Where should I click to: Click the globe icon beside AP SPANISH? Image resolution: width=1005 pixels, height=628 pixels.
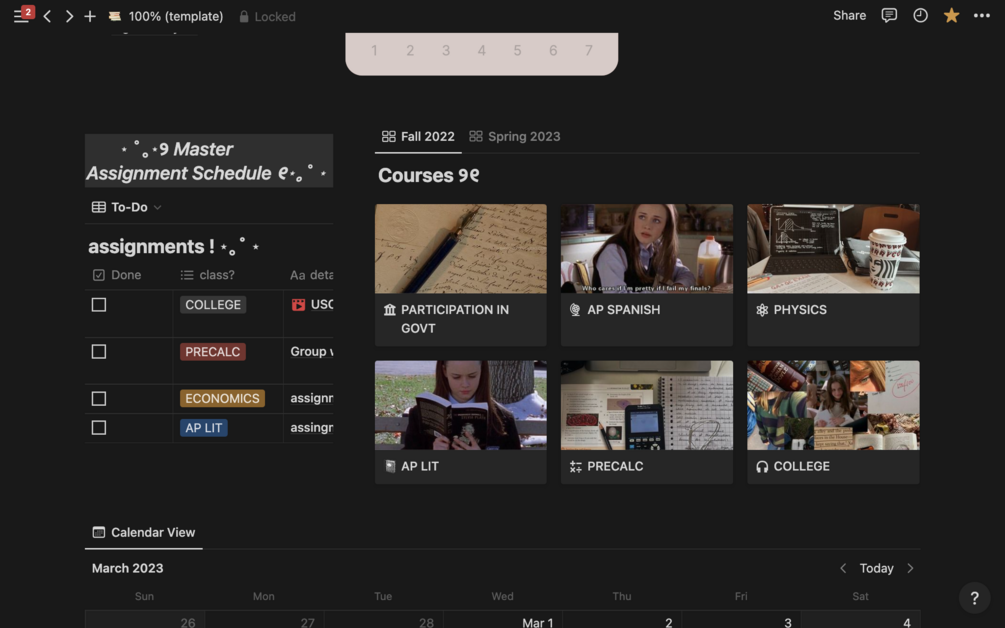pos(575,310)
